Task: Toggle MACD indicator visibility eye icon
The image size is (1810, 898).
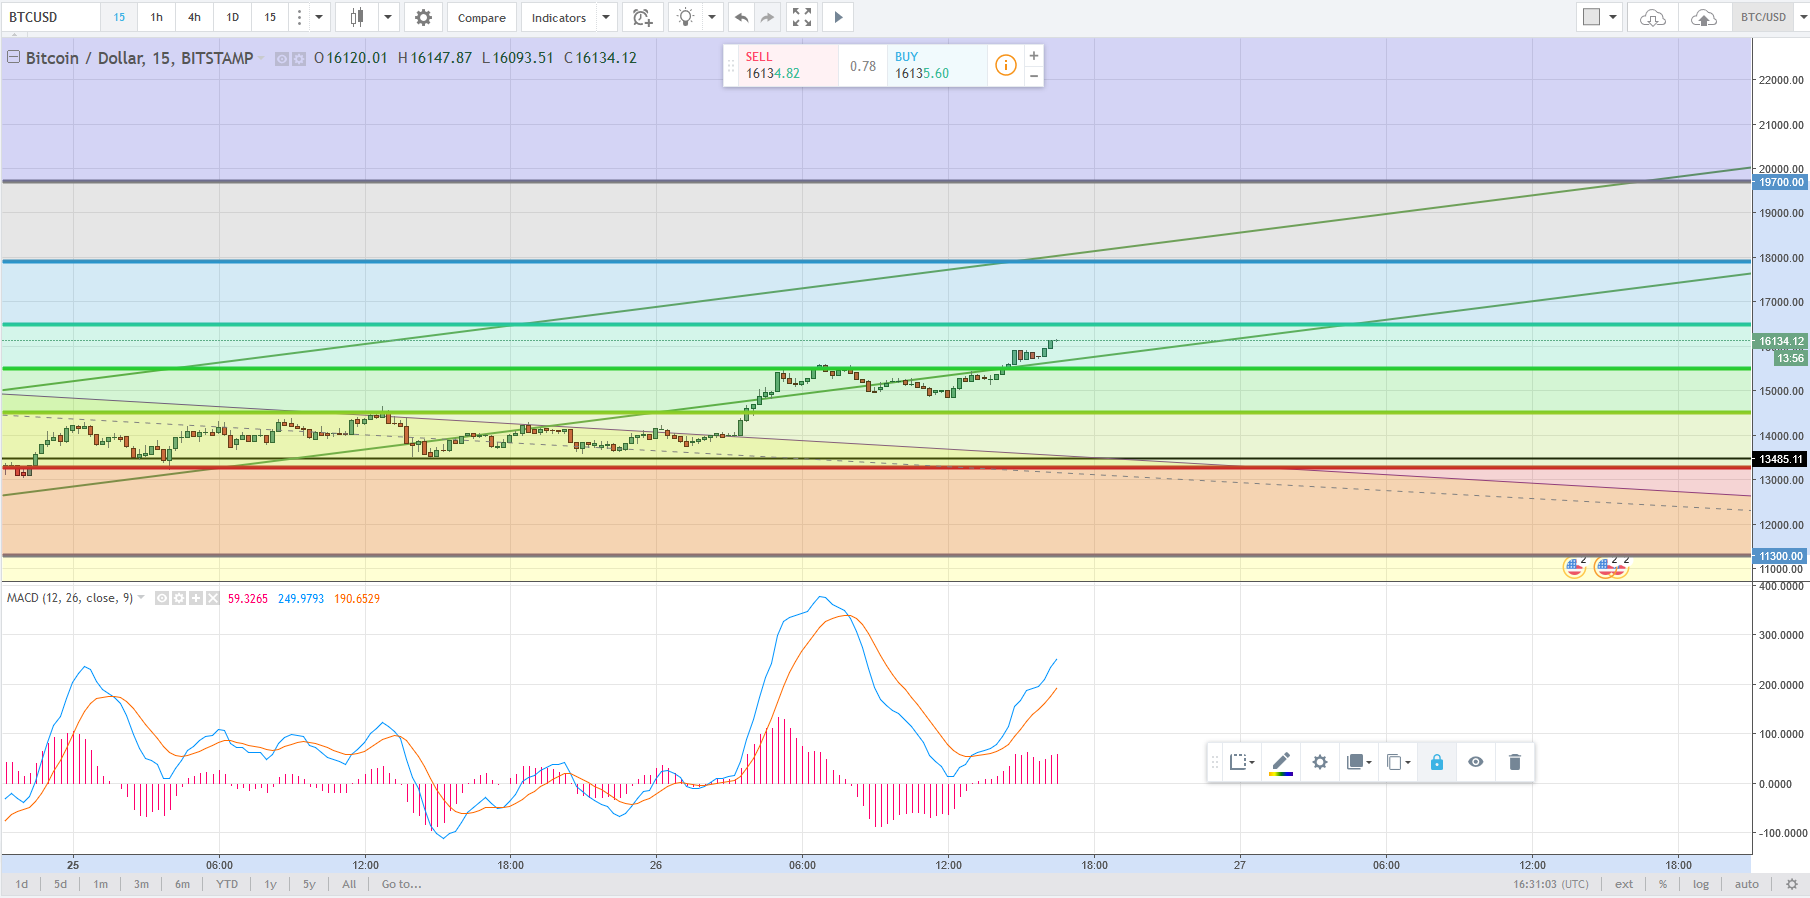Action: click(x=162, y=598)
